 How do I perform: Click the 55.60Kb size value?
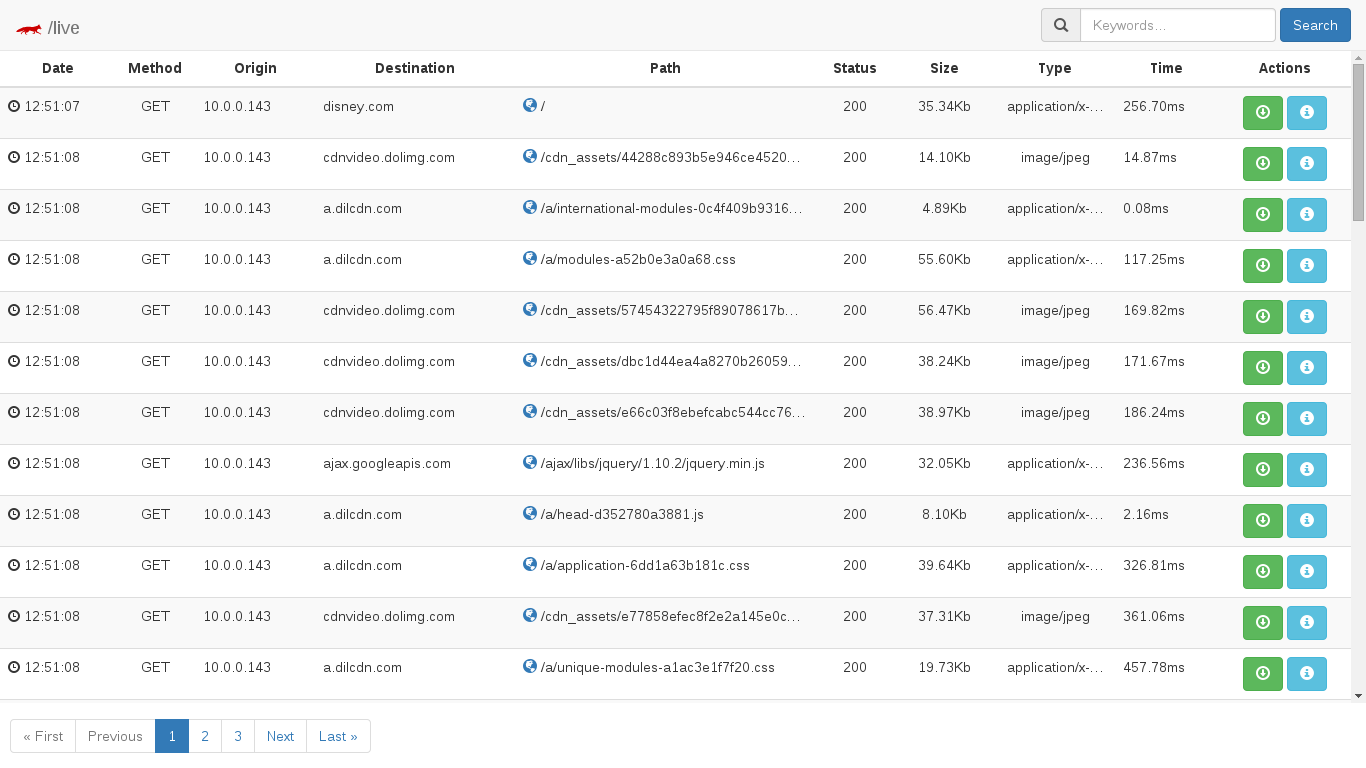[x=944, y=259]
